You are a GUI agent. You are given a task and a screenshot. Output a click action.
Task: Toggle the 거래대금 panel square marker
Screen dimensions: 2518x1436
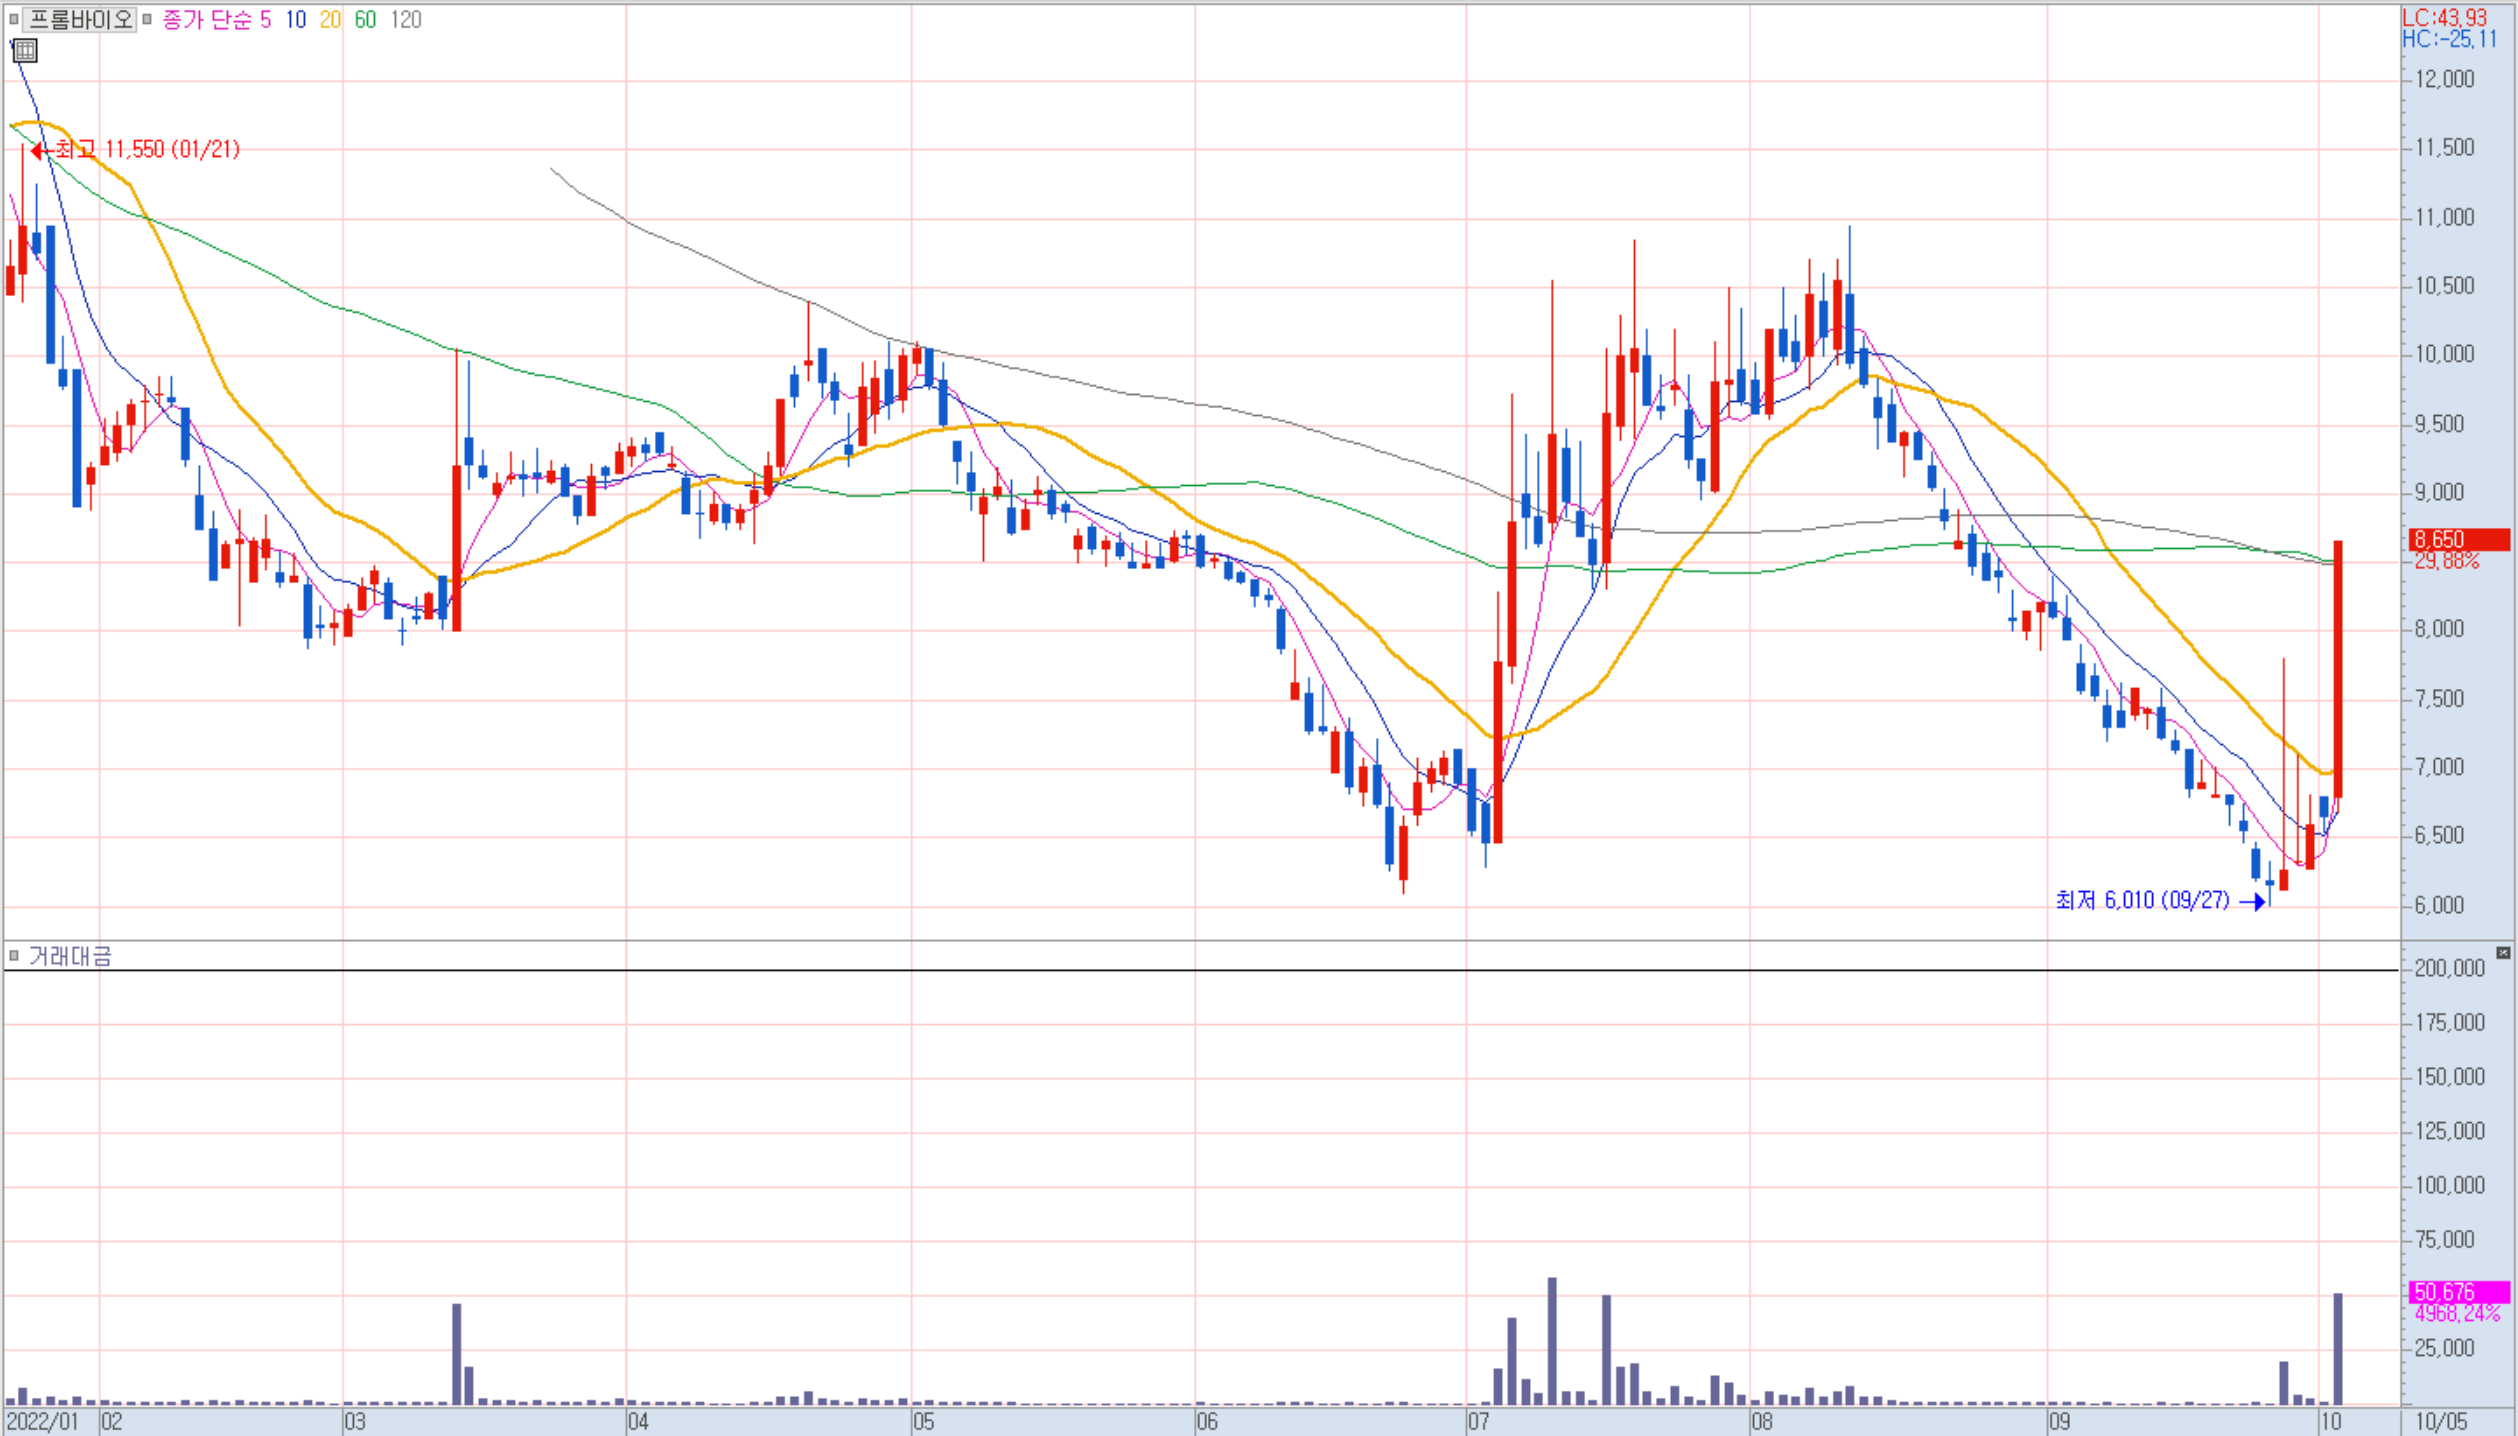[14, 956]
